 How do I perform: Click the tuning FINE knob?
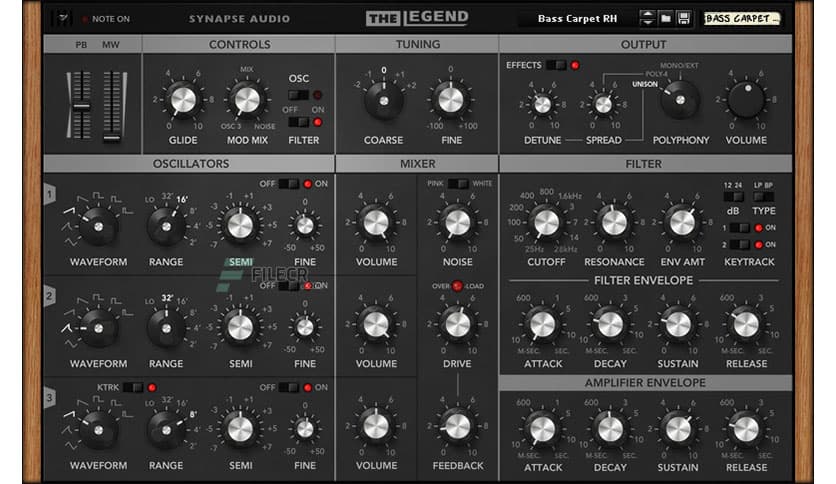451,100
